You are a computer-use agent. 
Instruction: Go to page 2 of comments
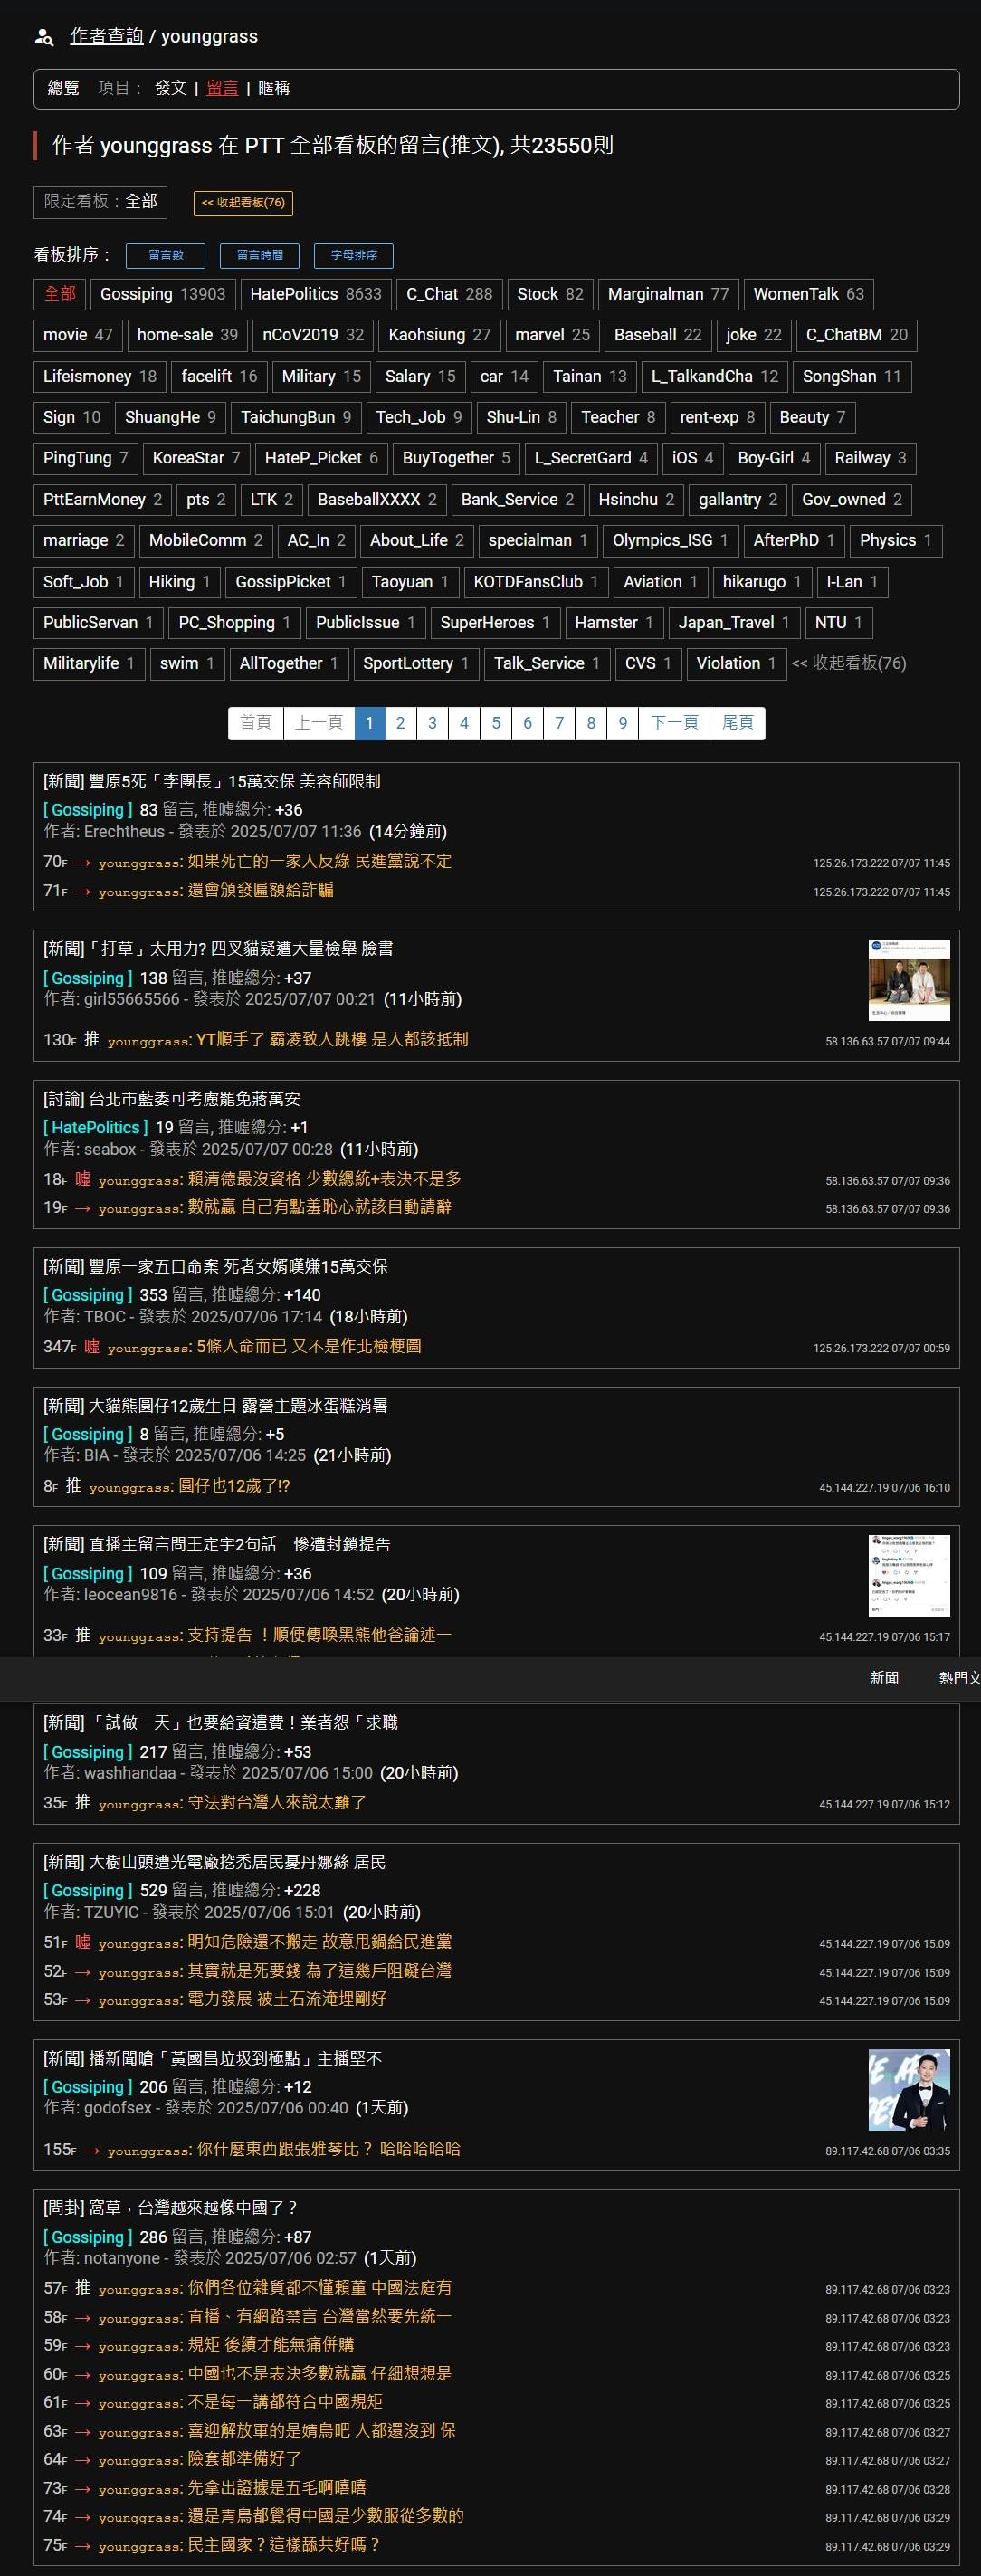400,723
